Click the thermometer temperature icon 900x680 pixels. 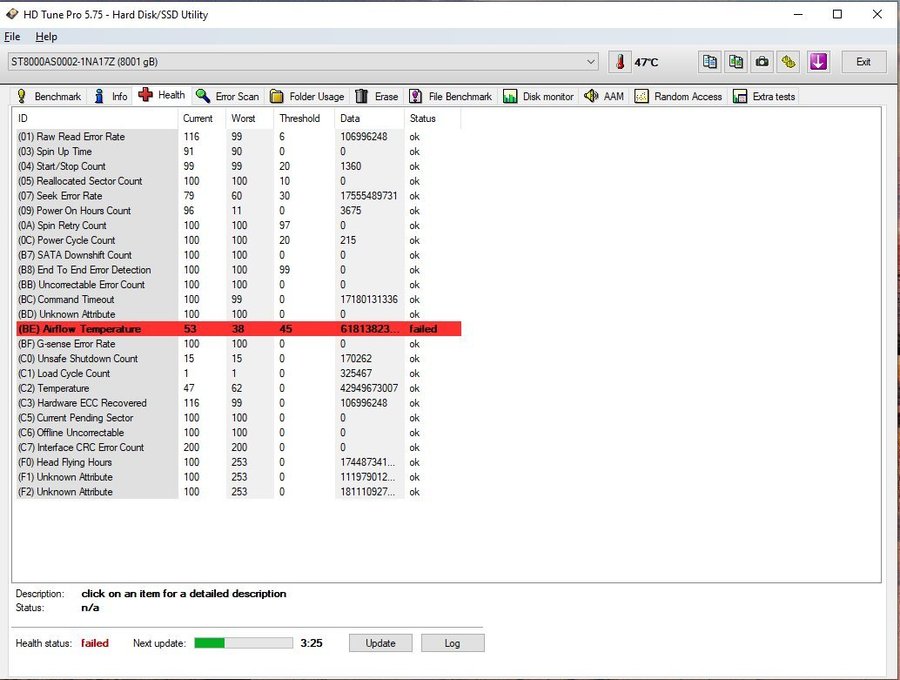(x=620, y=61)
